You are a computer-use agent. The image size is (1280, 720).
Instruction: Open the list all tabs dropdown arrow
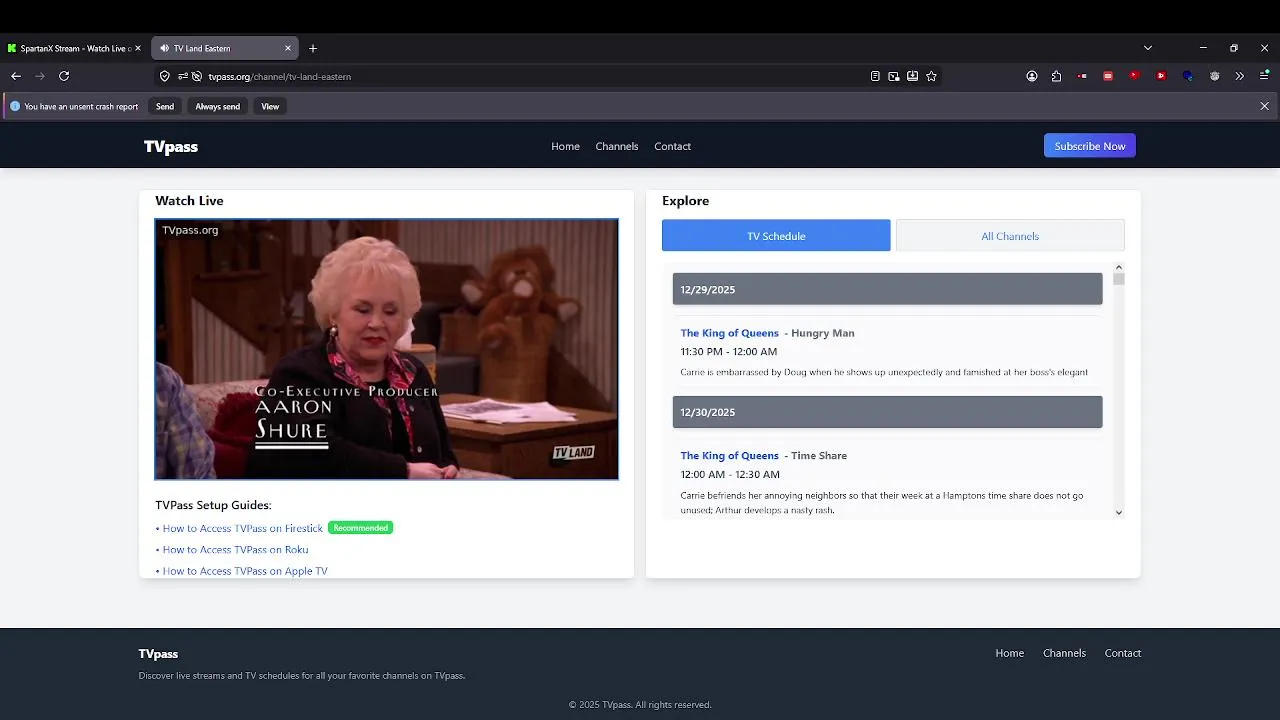pos(1148,48)
